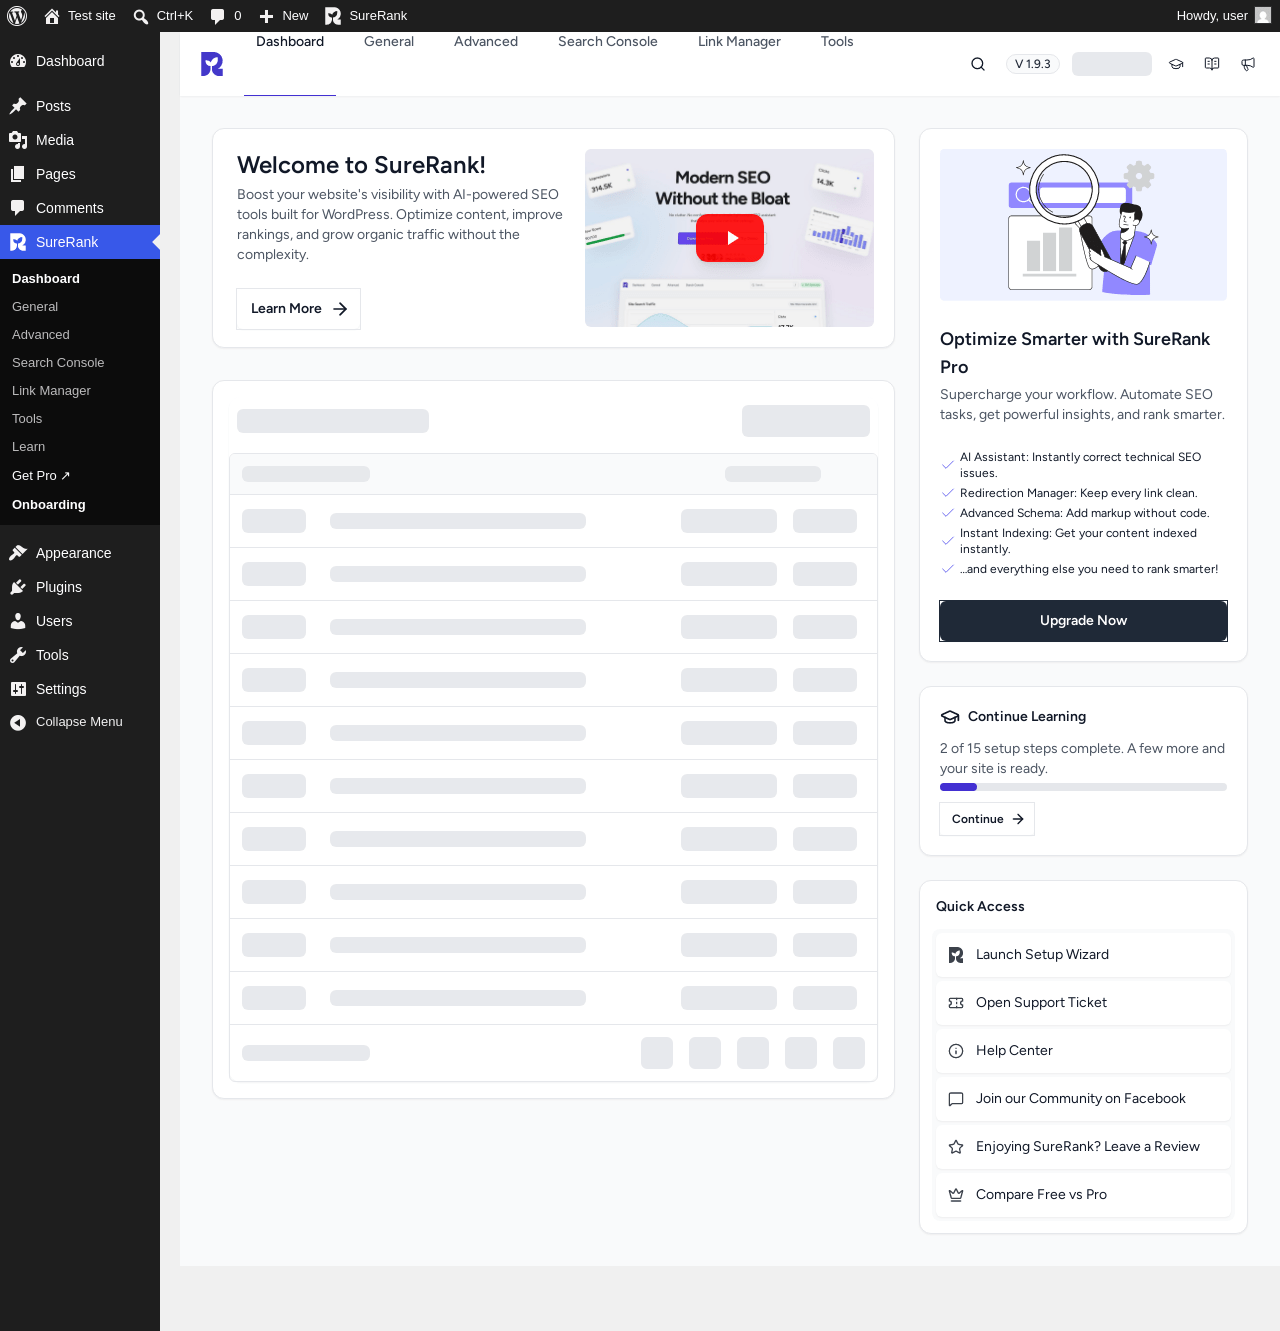
Task: Click the Plugins plug icon
Action: pos(18,587)
